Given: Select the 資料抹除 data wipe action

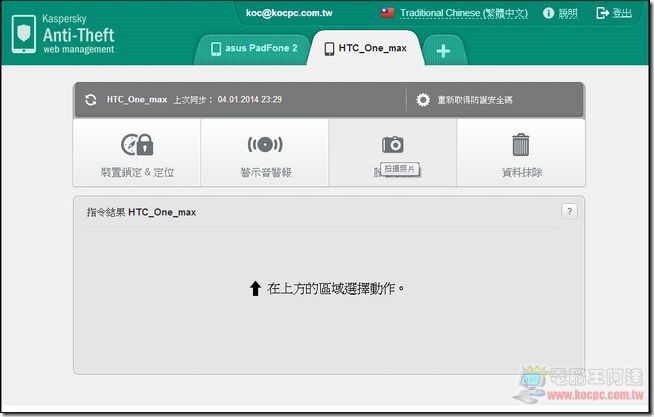Looking at the screenshot, I should click(521, 153).
